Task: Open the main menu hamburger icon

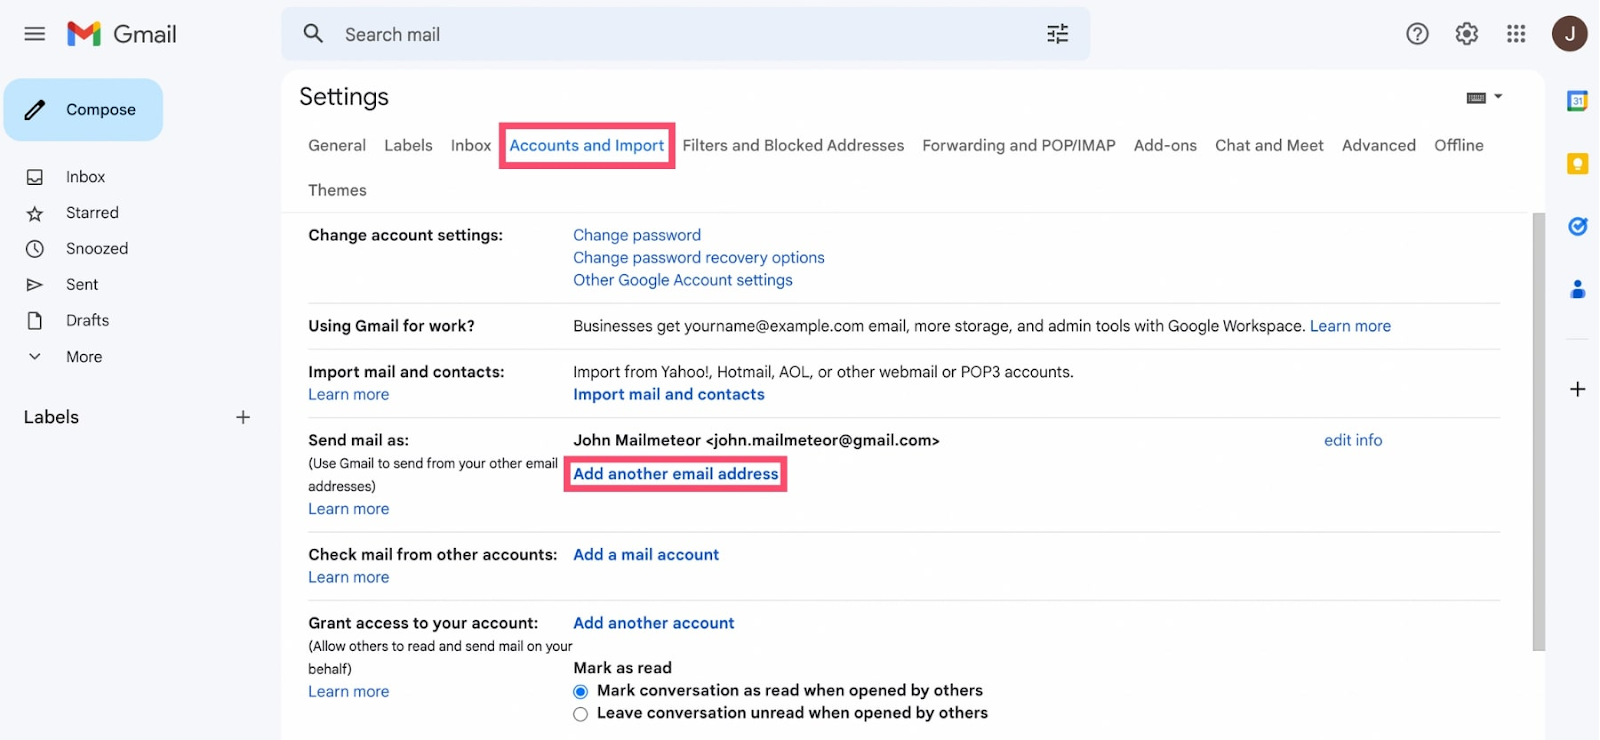Action: (35, 34)
